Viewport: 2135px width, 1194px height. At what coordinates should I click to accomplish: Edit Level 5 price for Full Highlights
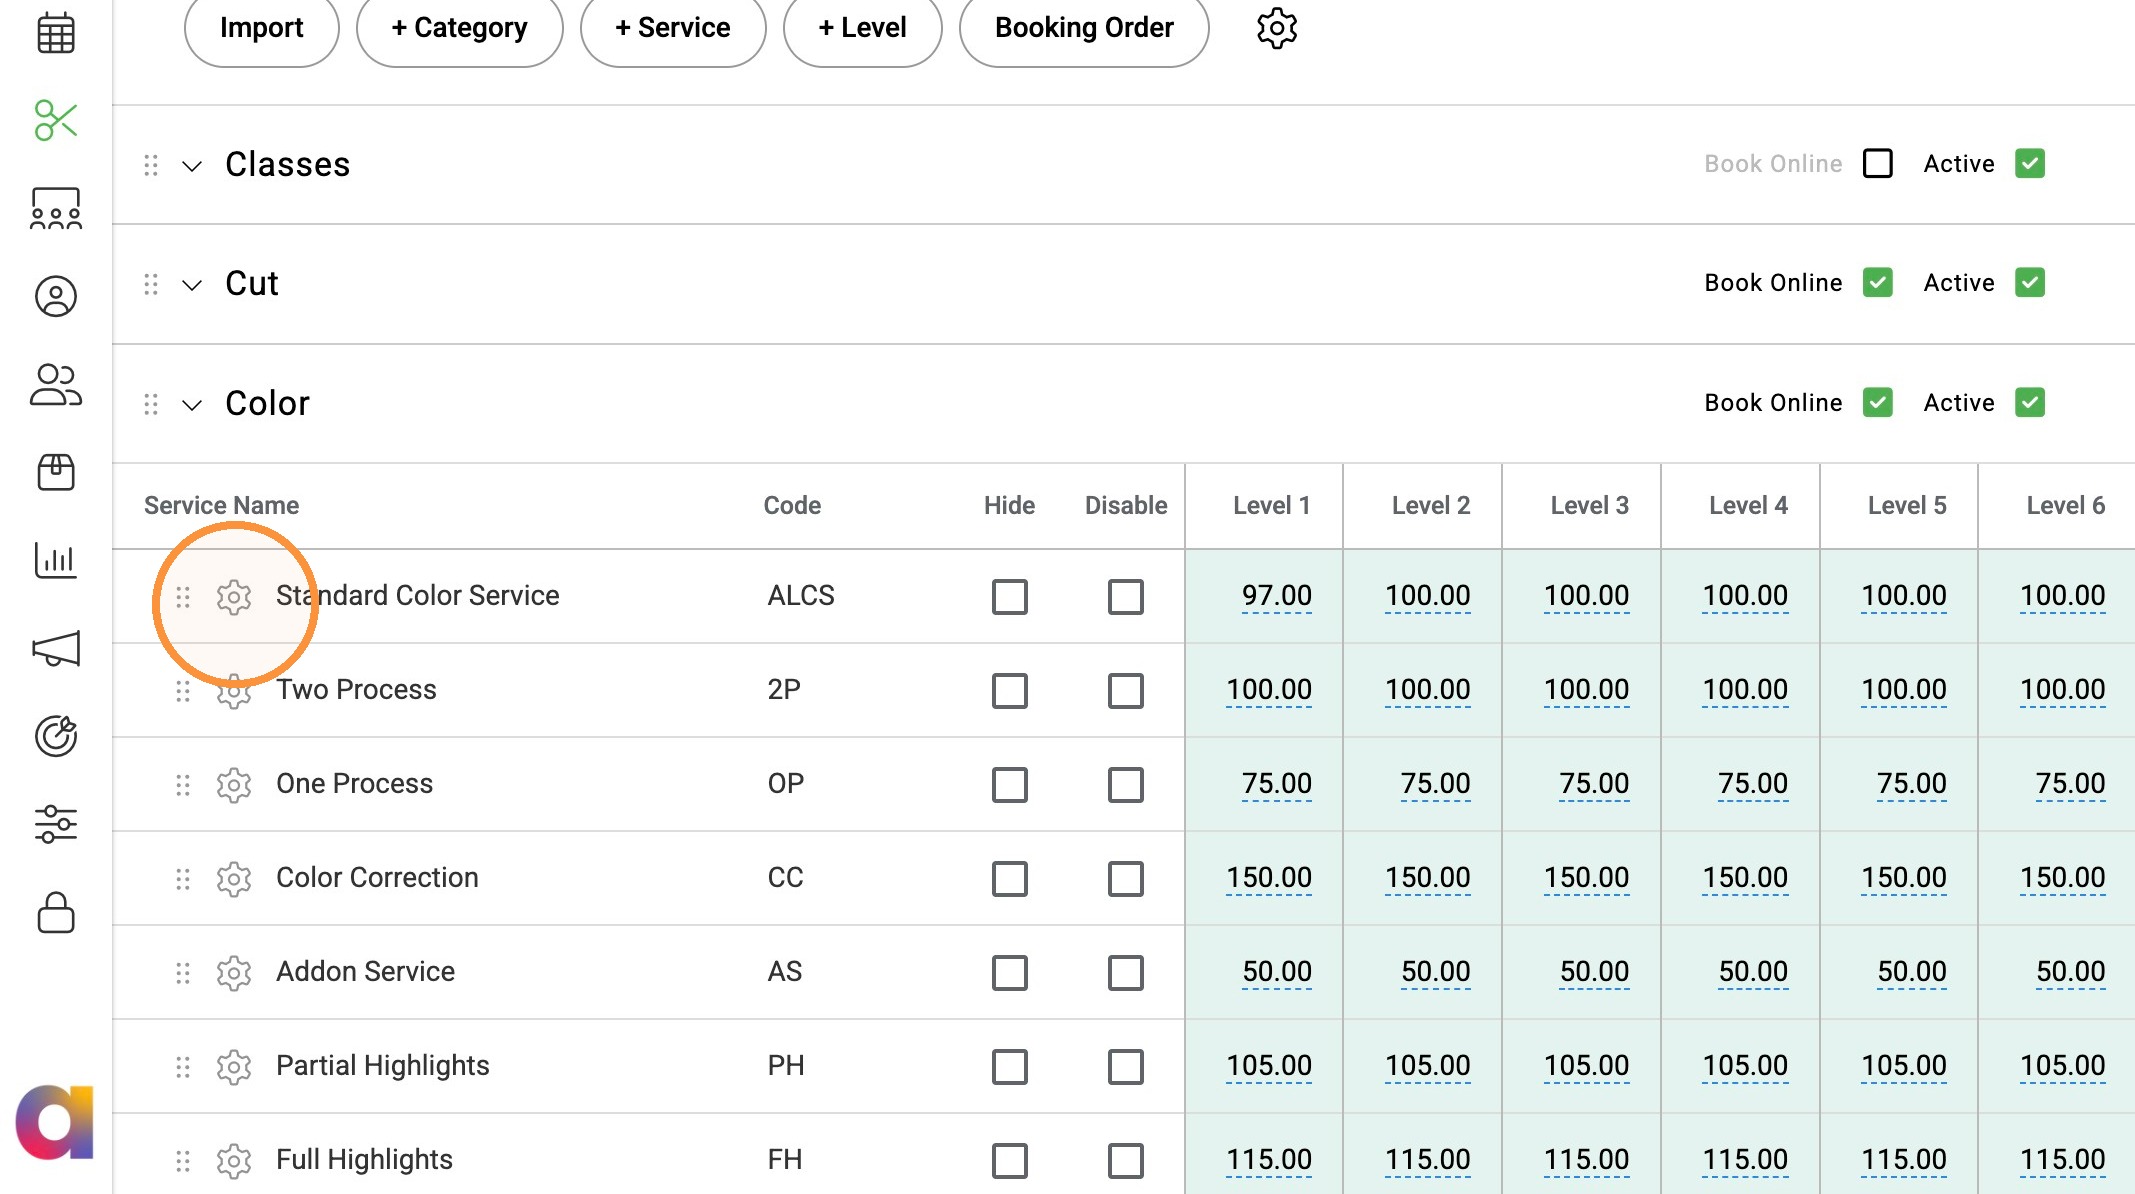click(x=1904, y=1160)
